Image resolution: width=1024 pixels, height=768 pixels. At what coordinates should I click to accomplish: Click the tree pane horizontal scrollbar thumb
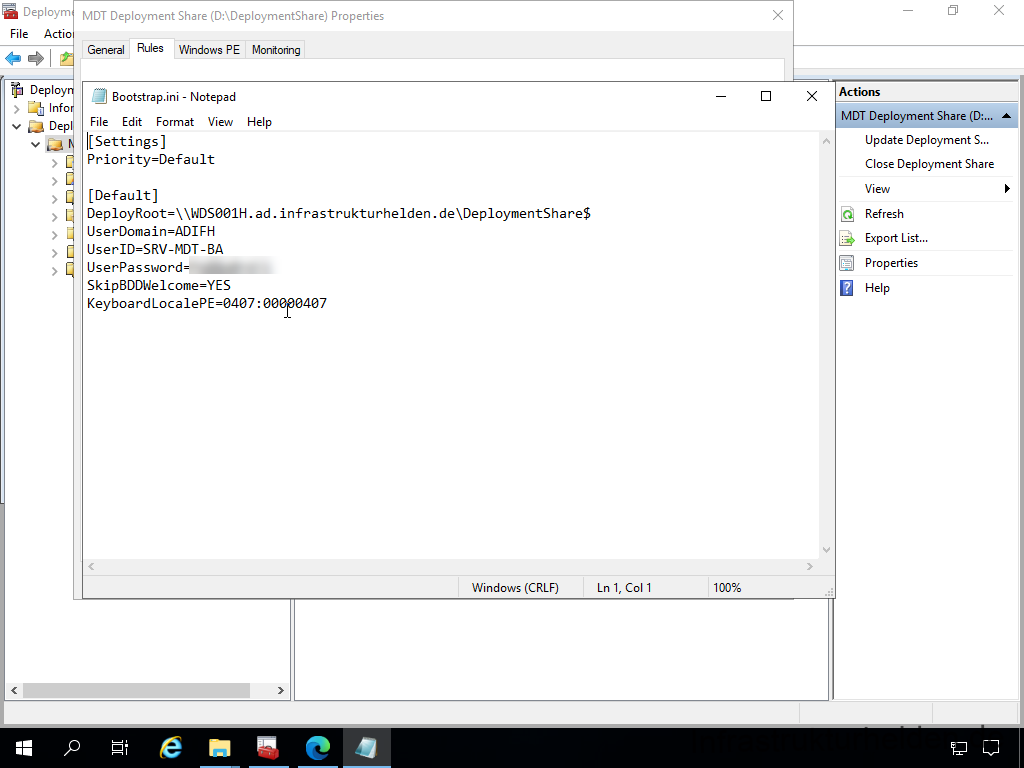(x=136, y=690)
